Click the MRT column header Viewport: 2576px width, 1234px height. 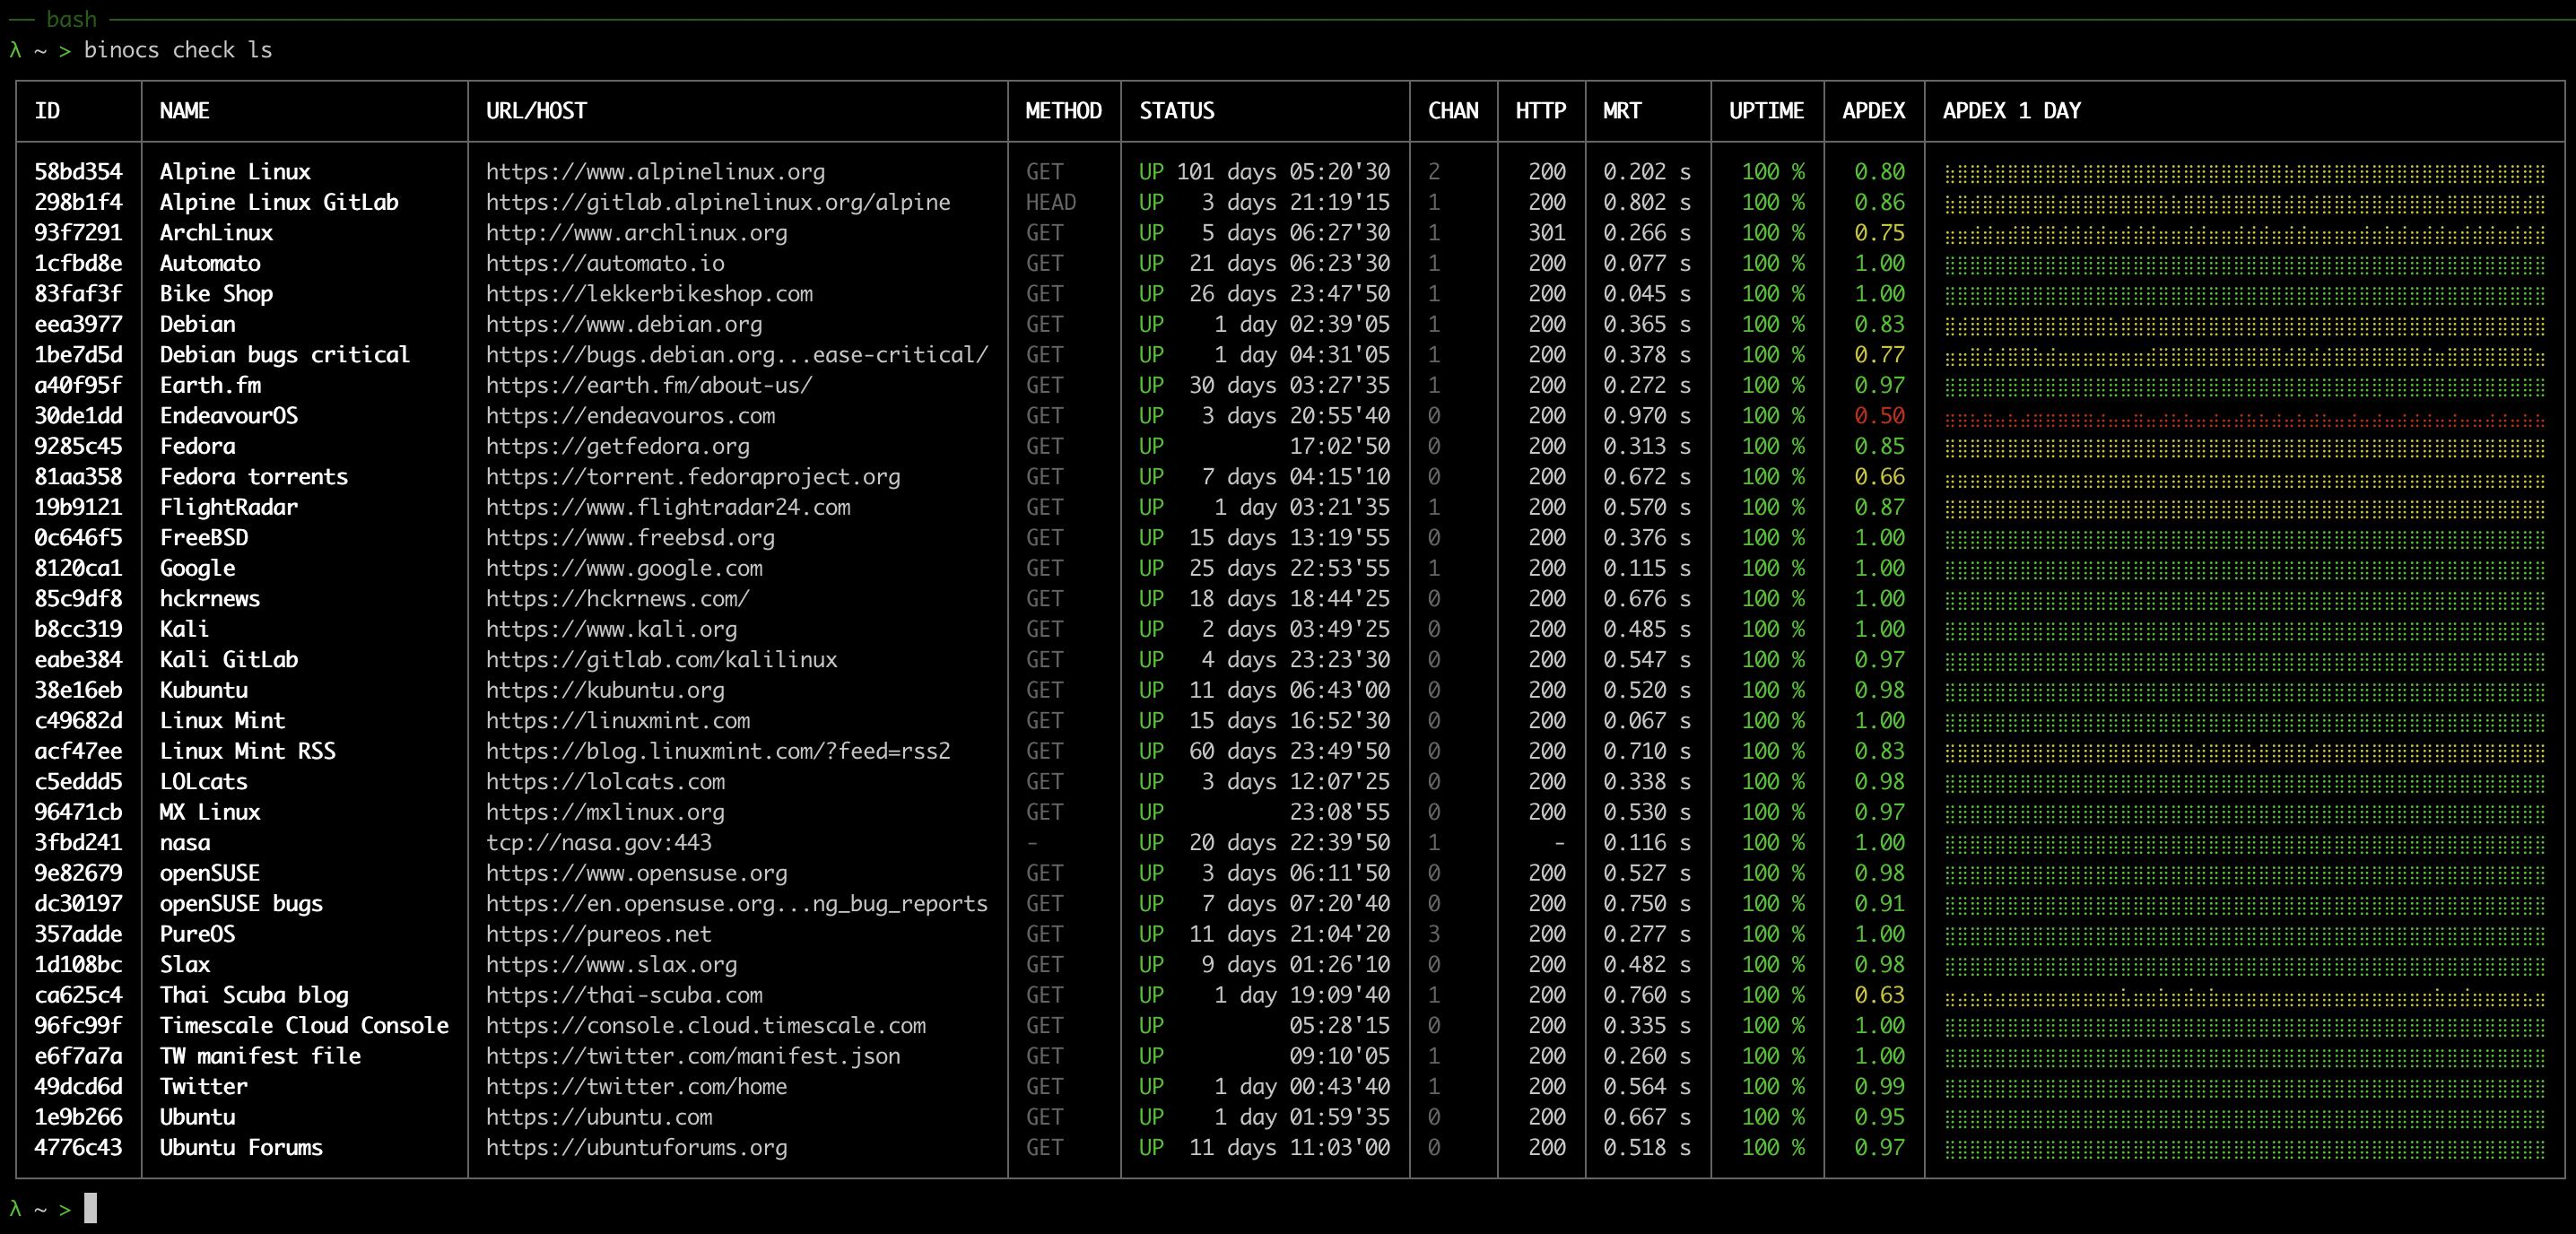coord(1621,111)
